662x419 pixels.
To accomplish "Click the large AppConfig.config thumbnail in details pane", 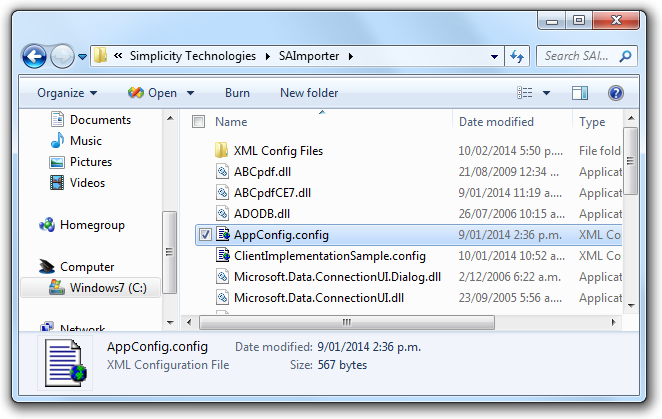I will (x=65, y=364).
